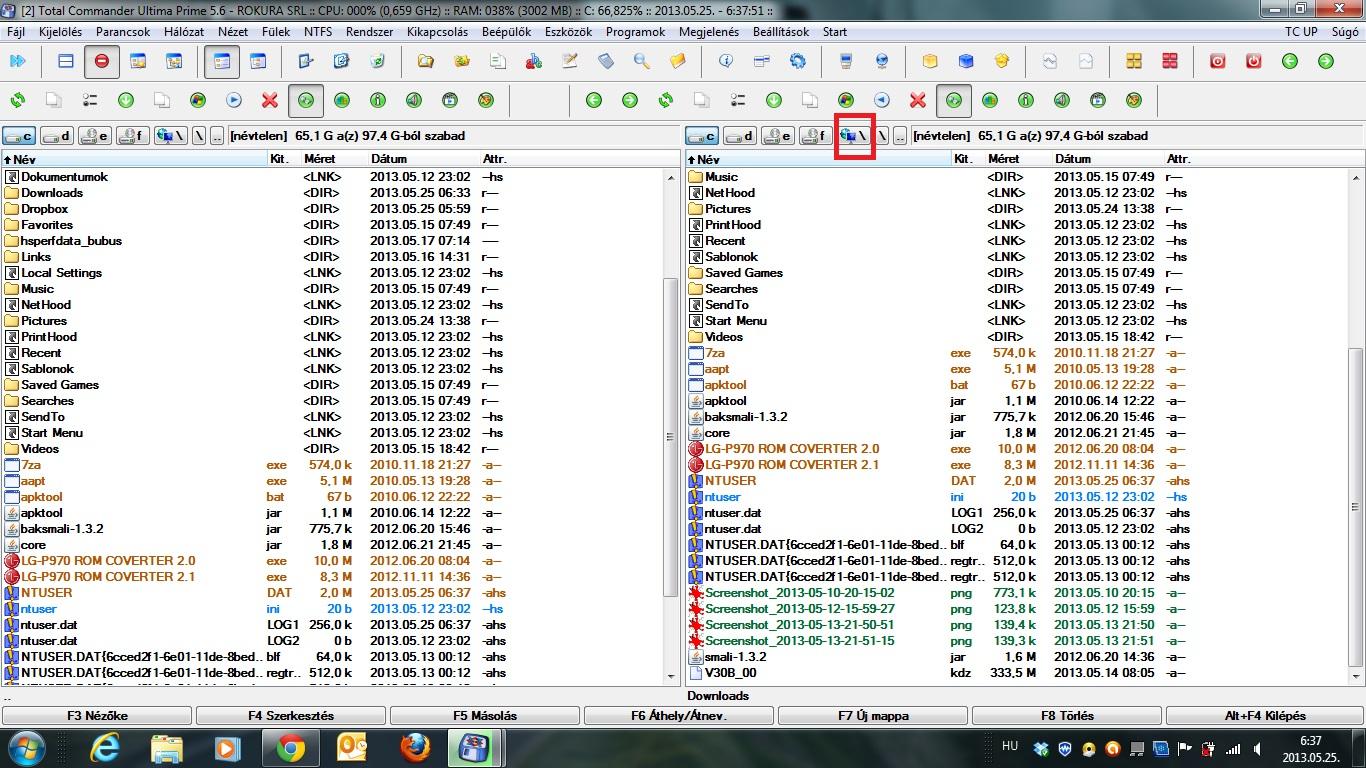
Task: Click the open yellow box unpack icon
Action: 1002,62
